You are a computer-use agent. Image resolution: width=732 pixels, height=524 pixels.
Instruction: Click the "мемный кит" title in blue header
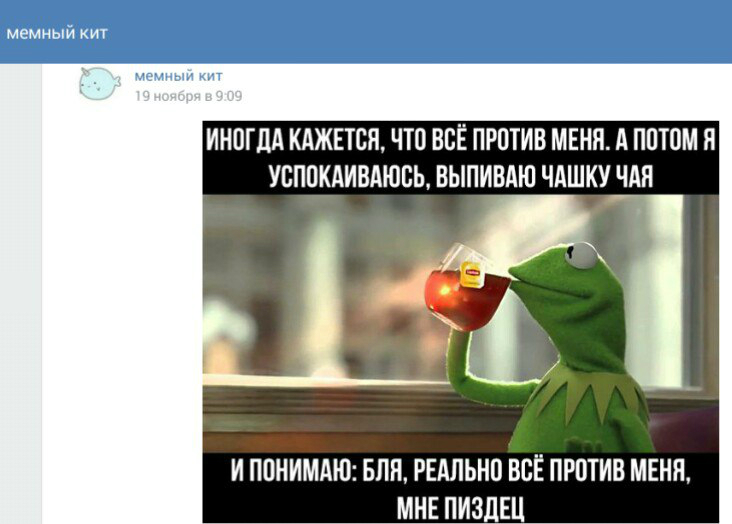57,33
